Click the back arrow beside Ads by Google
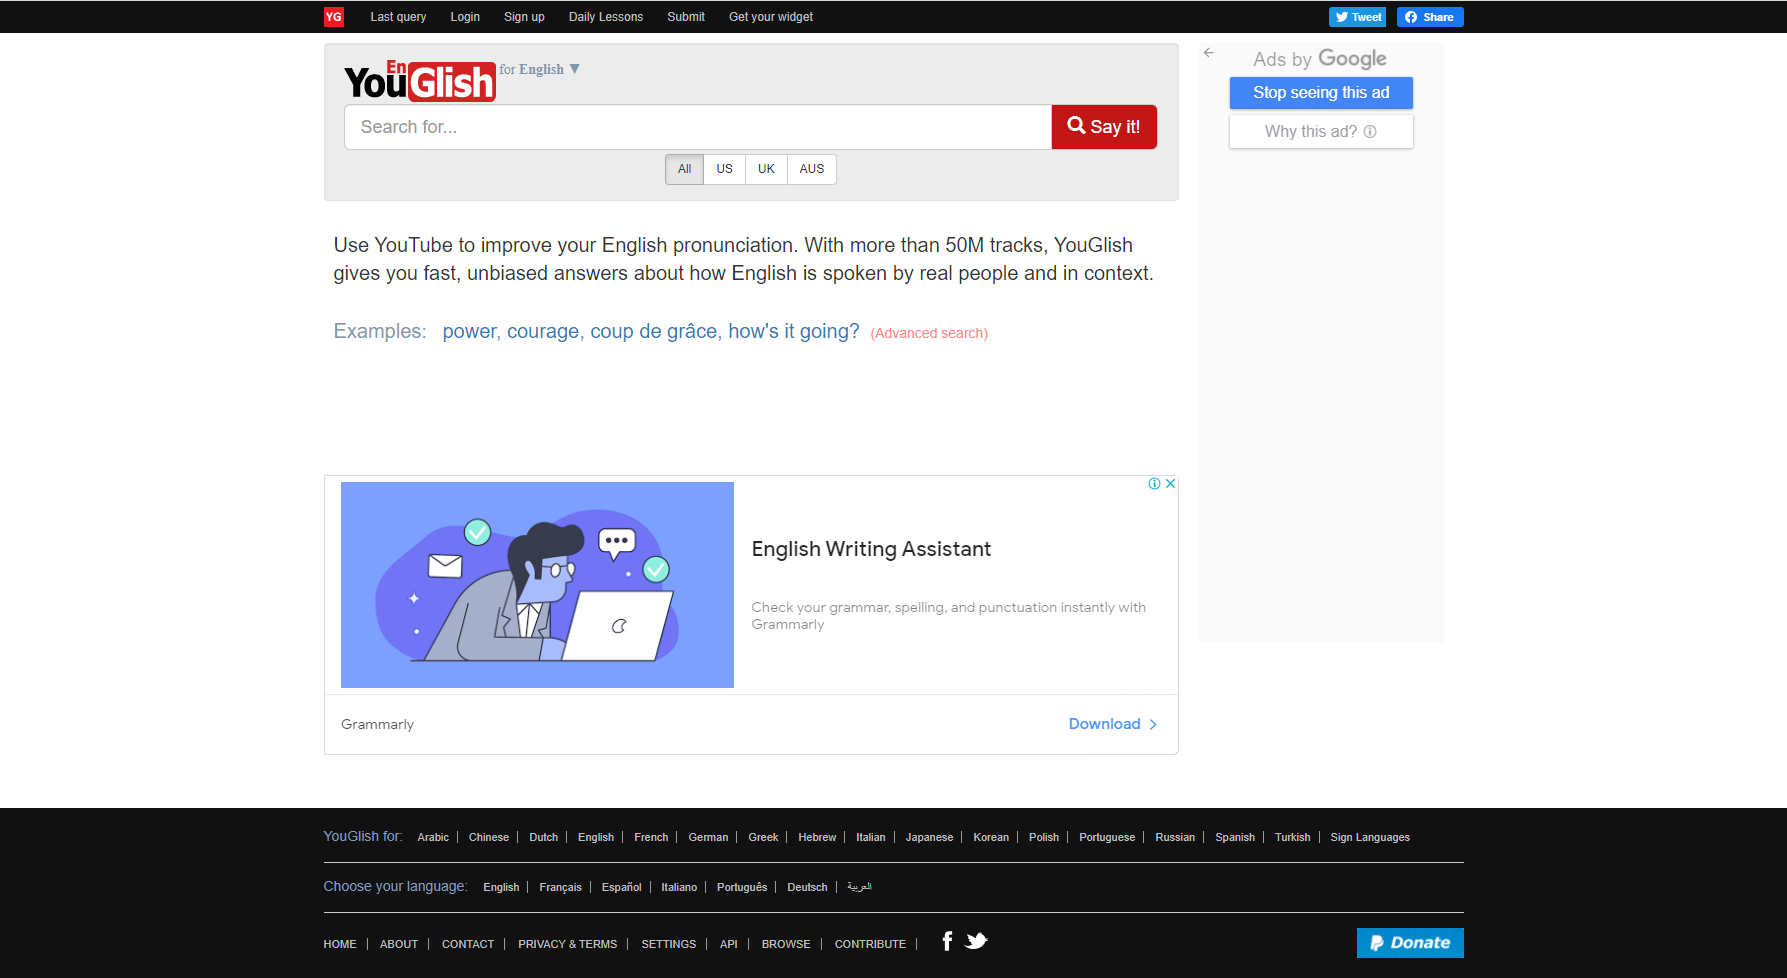The image size is (1787, 978). [x=1209, y=53]
